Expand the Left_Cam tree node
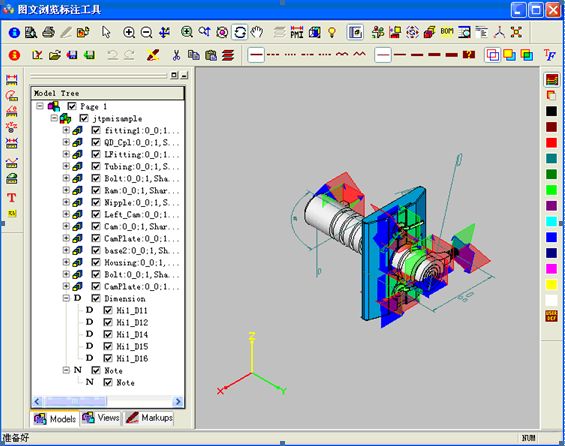Viewport: 565px width, 446px height. [x=66, y=214]
